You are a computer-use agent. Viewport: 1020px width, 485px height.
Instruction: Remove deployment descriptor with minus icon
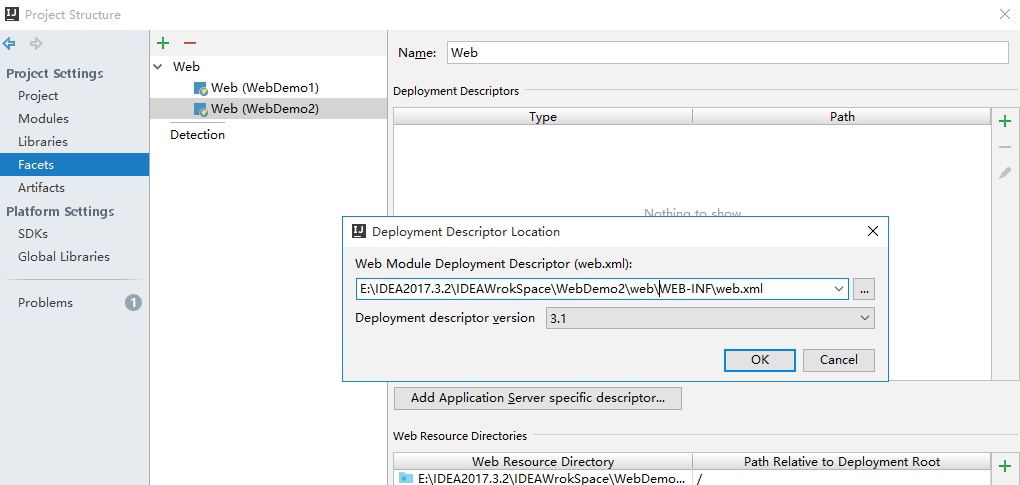pyautogui.click(x=1005, y=147)
